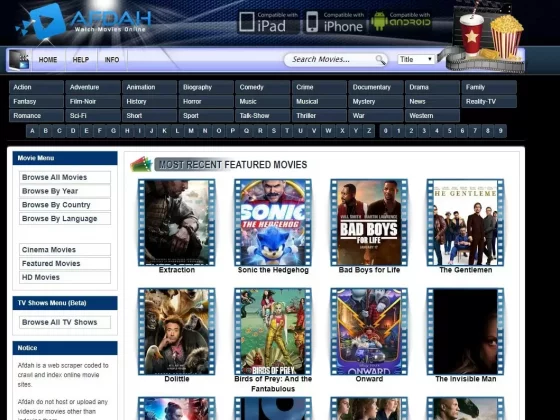This screenshot has height=420, width=560.
Task: Open the Title search filter dropdown
Action: (x=416, y=59)
